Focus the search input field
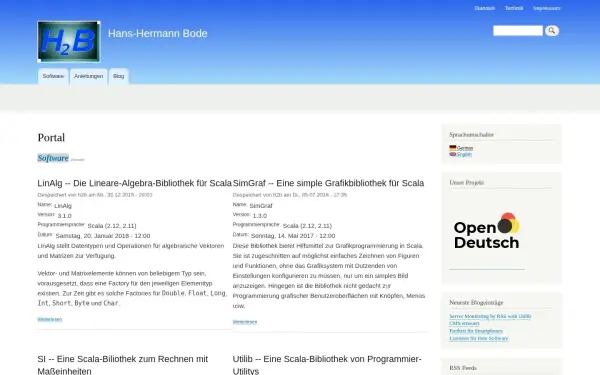 pyautogui.click(x=518, y=31)
